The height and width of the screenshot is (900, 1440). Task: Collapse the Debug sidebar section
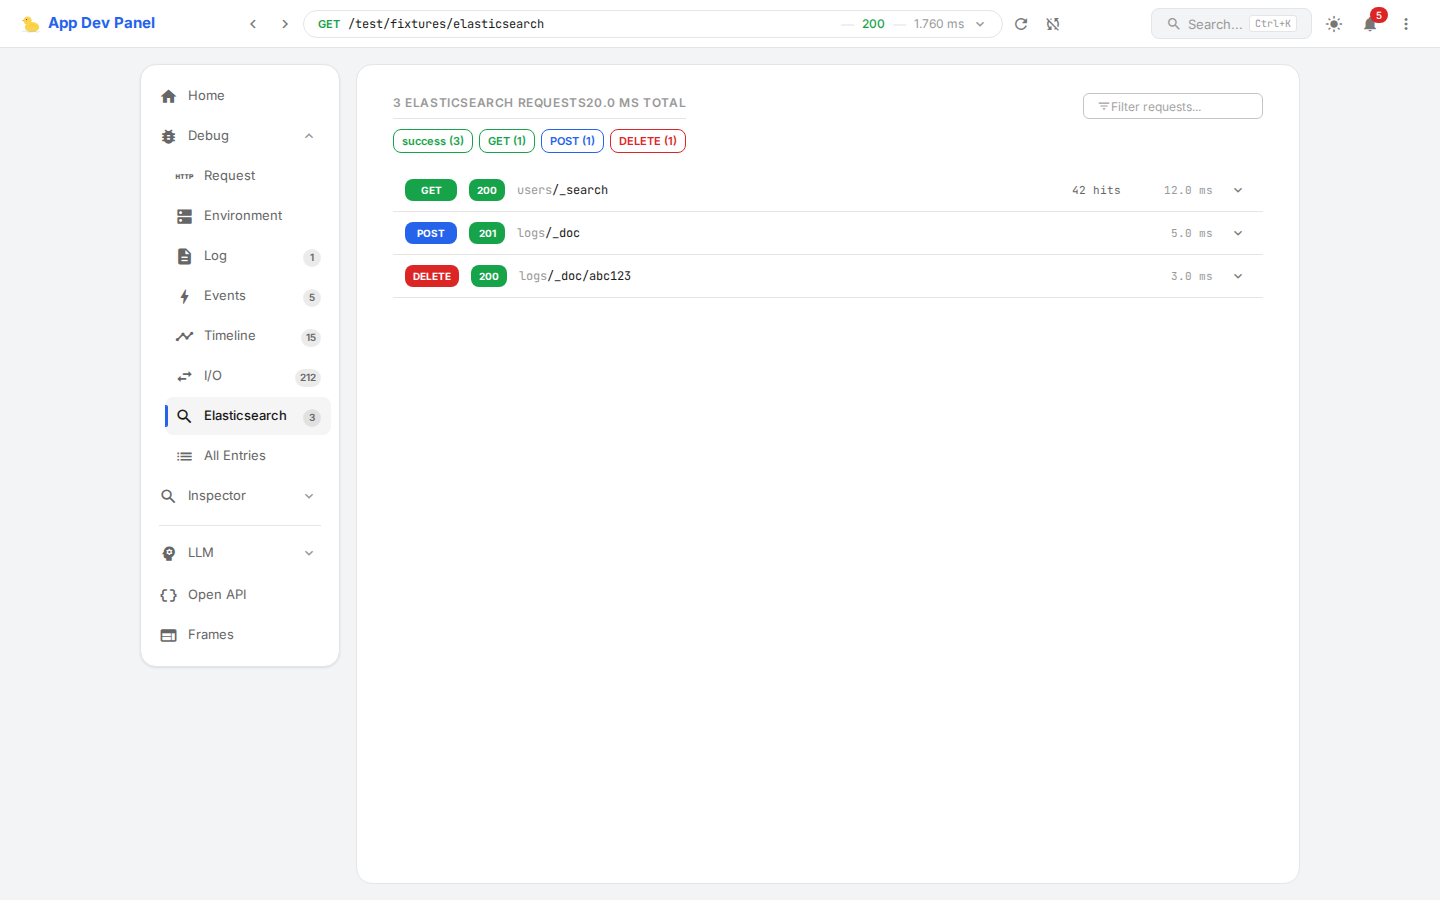tap(309, 136)
